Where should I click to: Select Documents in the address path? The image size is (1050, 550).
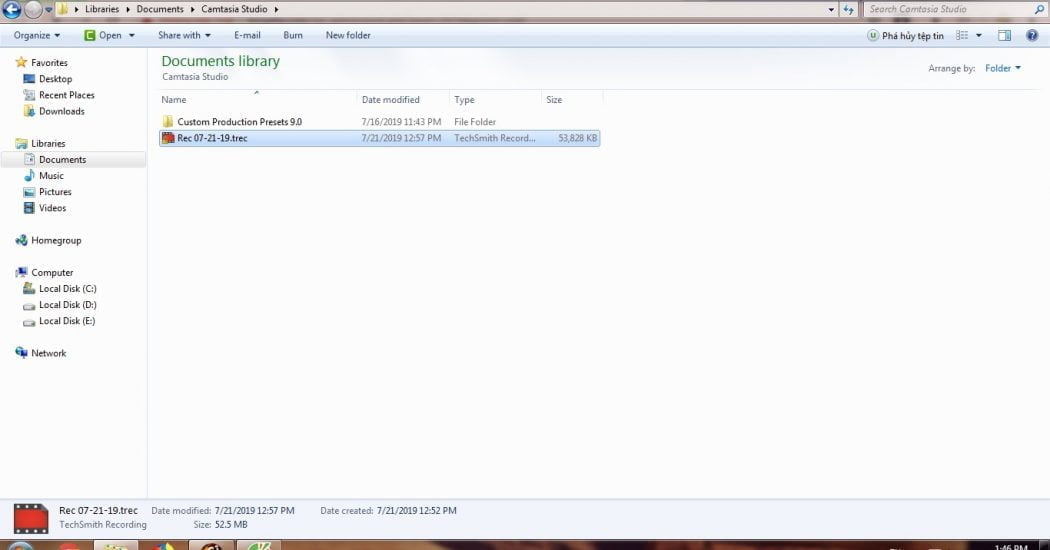[x=160, y=9]
